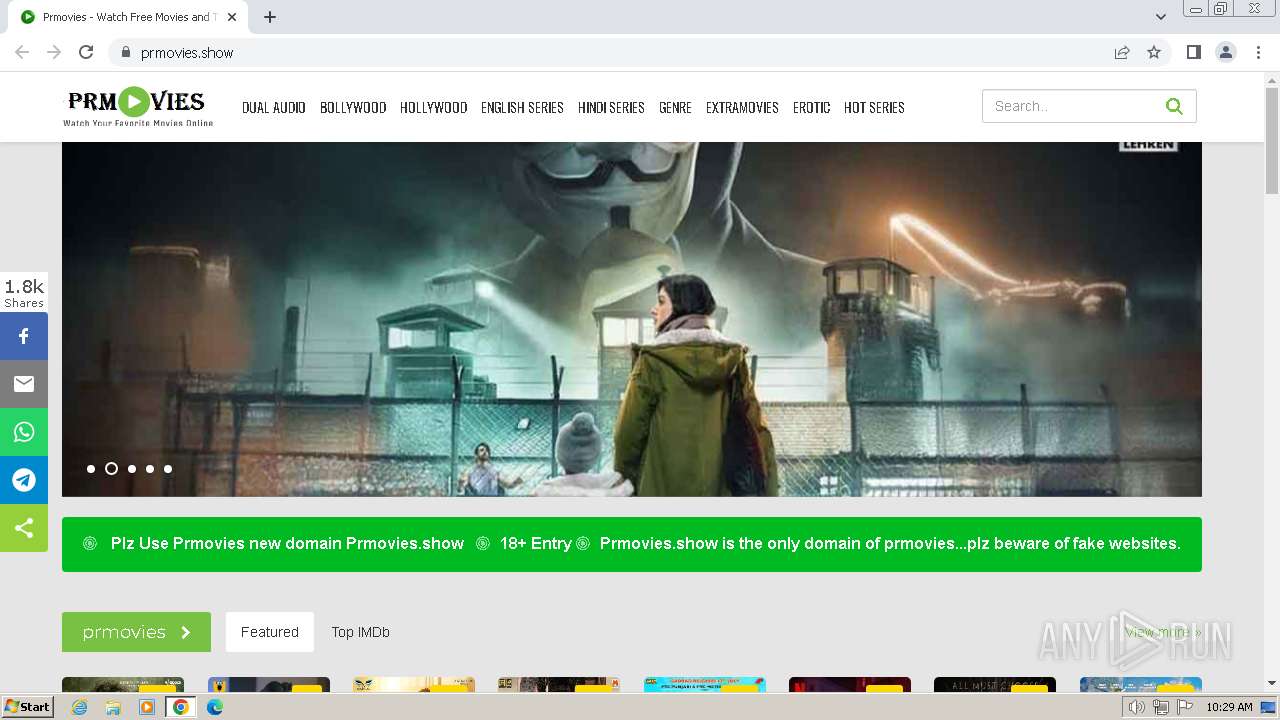This screenshot has width=1280, height=720.
Task: Open Windows Media Player taskbar icon
Action: point(147,707)
